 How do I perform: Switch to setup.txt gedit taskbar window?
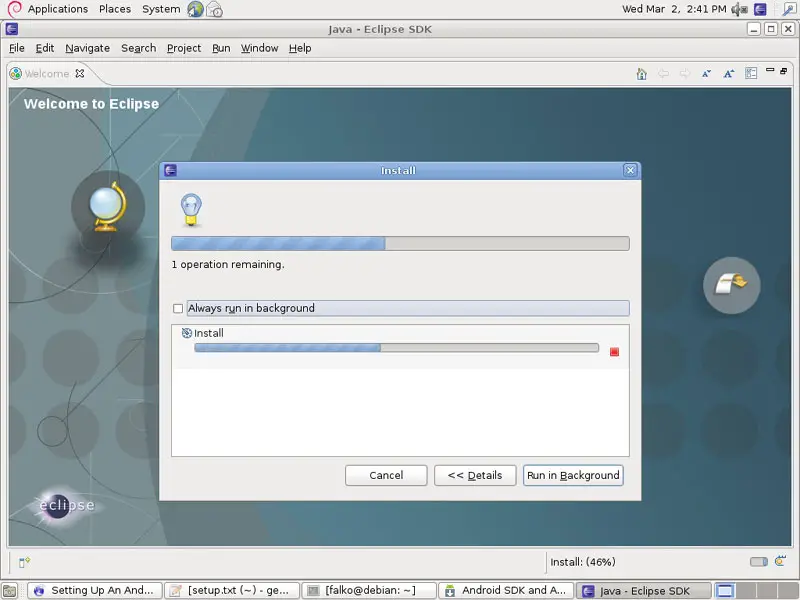click(x=232, y=591)
